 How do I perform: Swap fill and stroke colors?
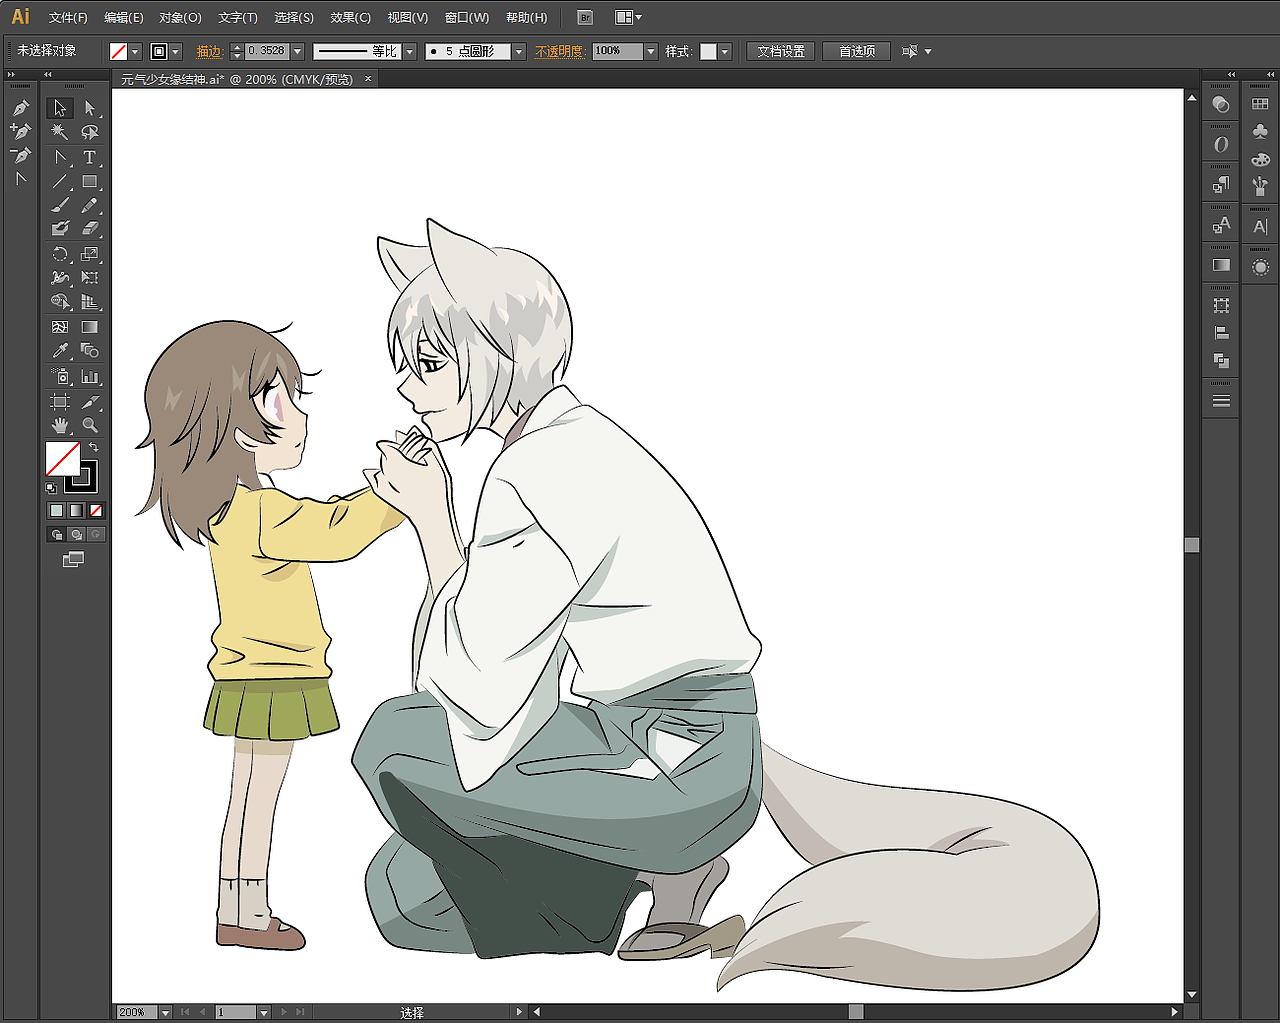click(x=93, y=447)
